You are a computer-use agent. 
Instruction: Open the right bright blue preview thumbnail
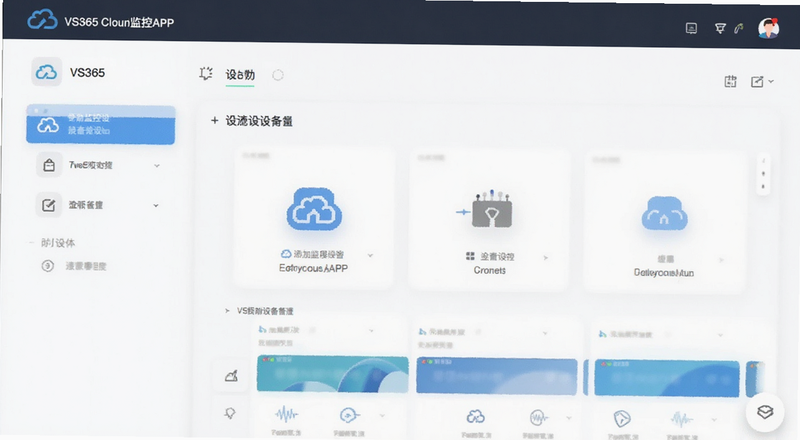(x=667, y=378)
